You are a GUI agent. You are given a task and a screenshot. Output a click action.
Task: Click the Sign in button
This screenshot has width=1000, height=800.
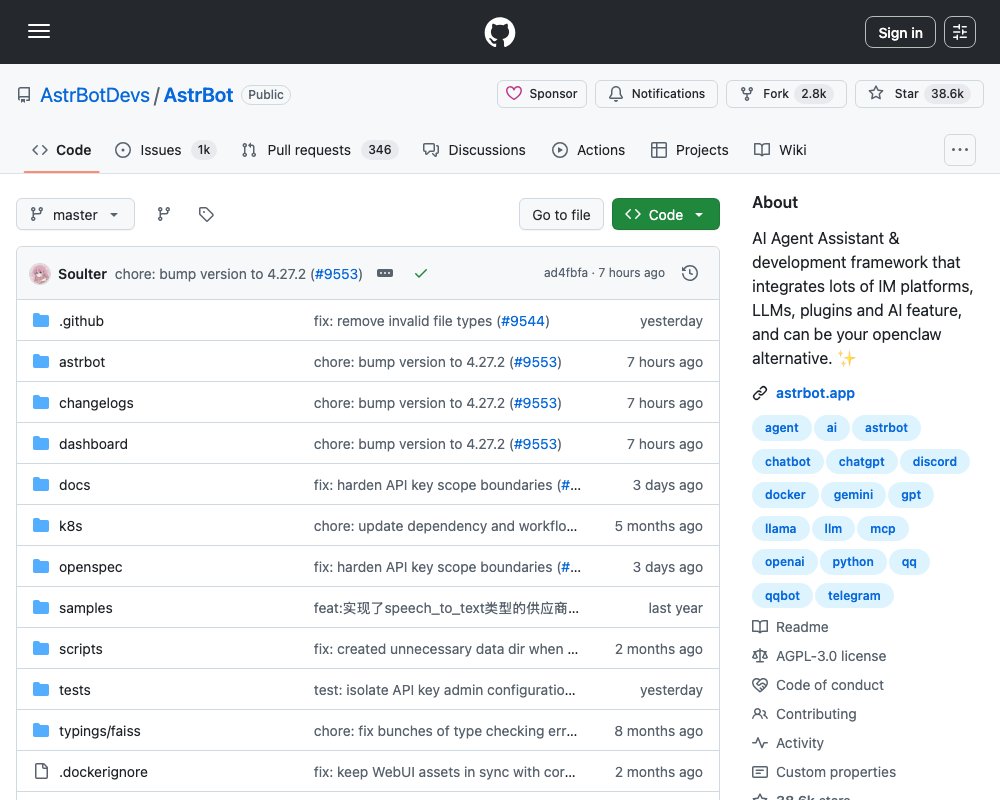coord(900,32)
